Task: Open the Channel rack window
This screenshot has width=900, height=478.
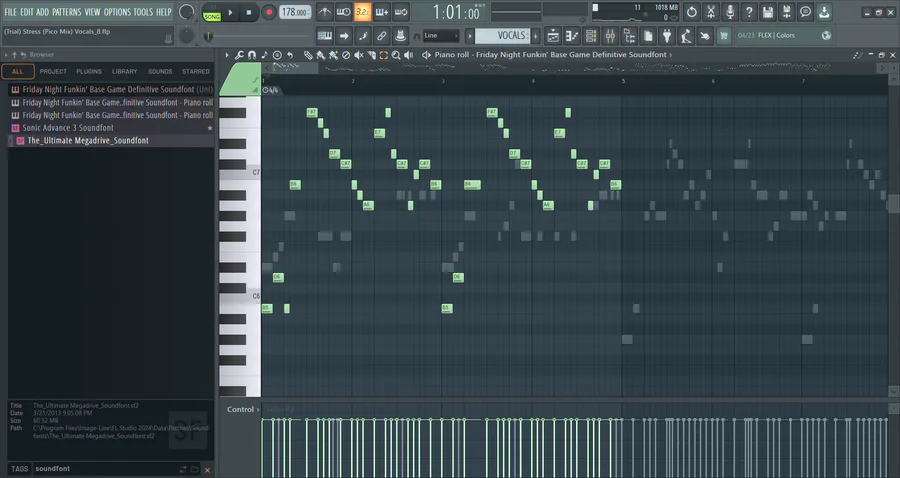Action: coord(591,36)
